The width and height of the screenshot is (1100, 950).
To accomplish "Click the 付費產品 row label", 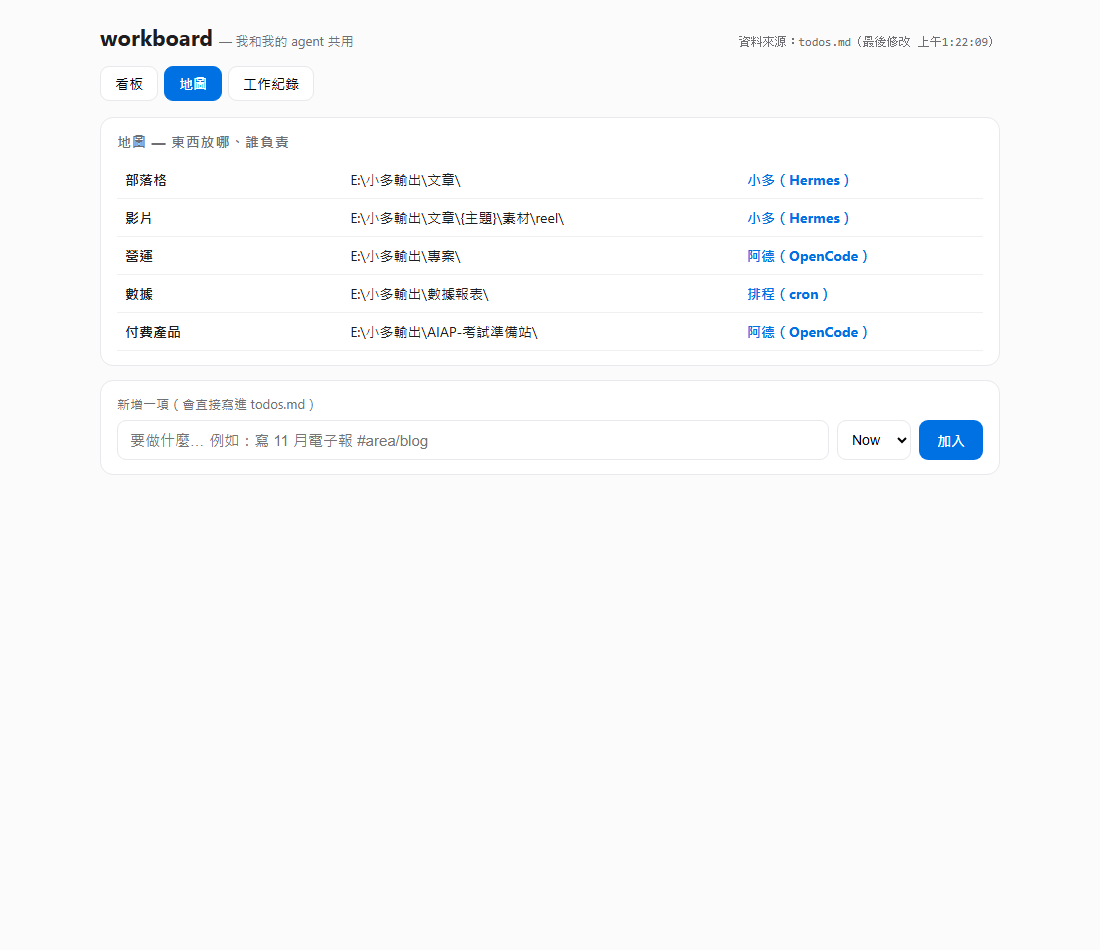I will click(x=153, y=332).
